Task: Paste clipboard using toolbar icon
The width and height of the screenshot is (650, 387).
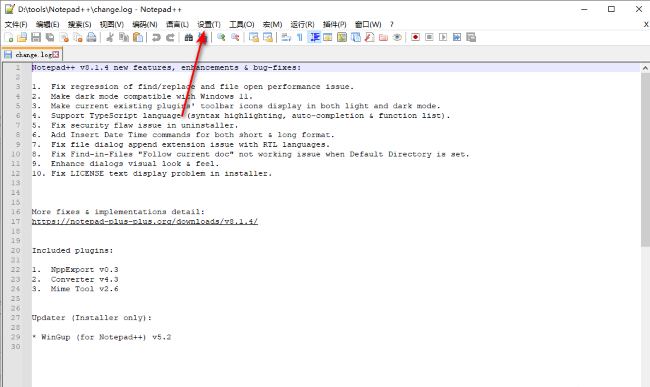Action: pos(138,38)
